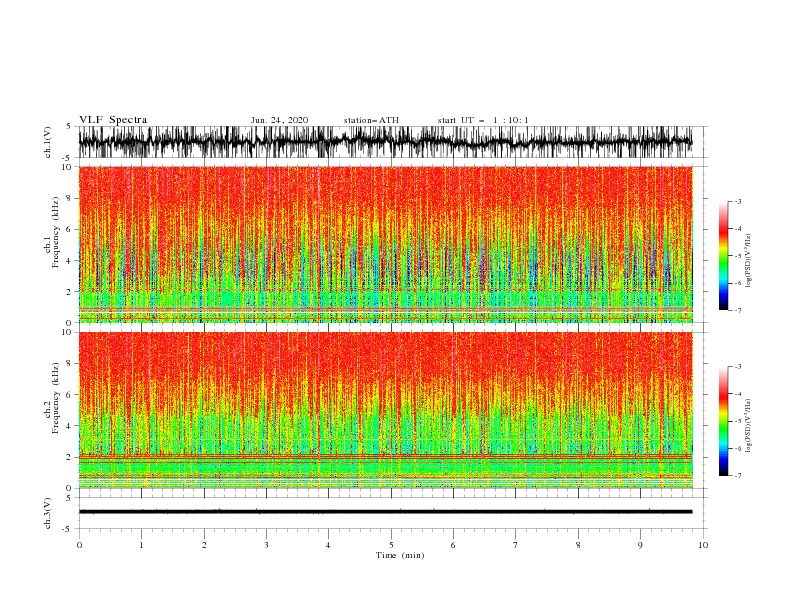Click inside the ch.2 spectrogram panel
The height and width of the screenshot is (612, 792).
click(385, 410)
